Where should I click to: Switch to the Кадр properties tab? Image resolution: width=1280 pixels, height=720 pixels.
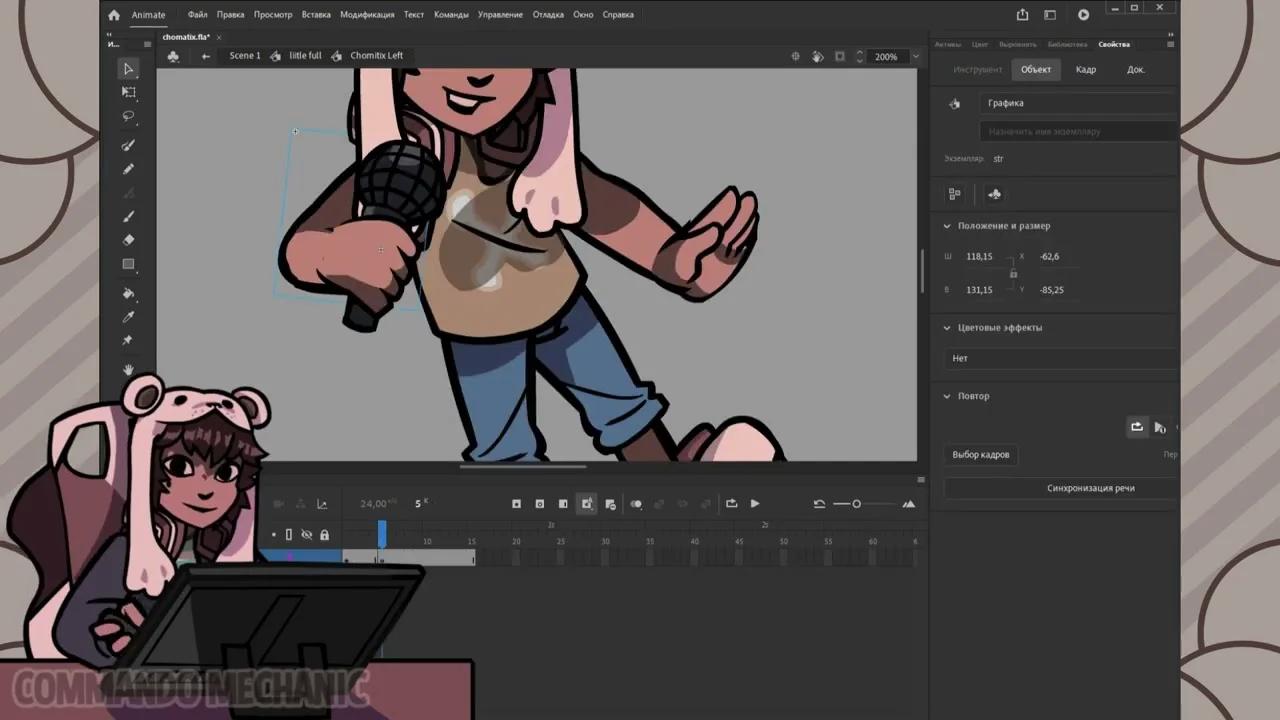pyautogui.click(x=1085, y=70)
